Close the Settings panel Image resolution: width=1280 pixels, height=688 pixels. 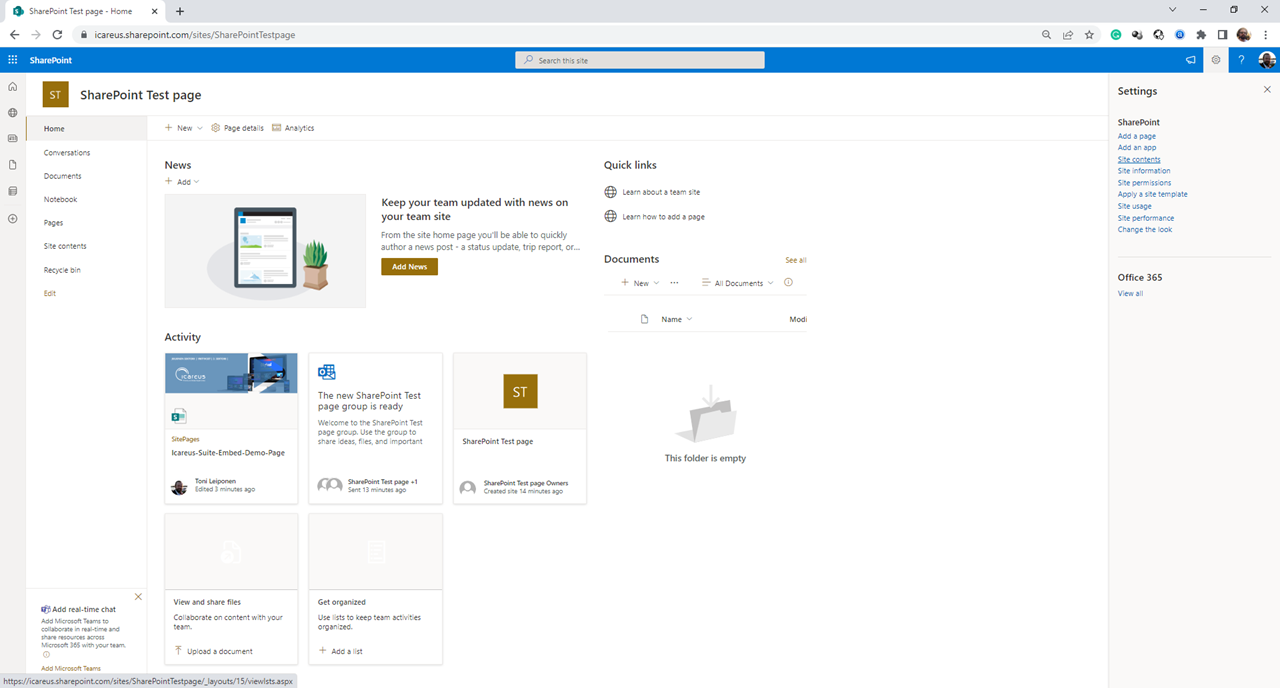1267,90
